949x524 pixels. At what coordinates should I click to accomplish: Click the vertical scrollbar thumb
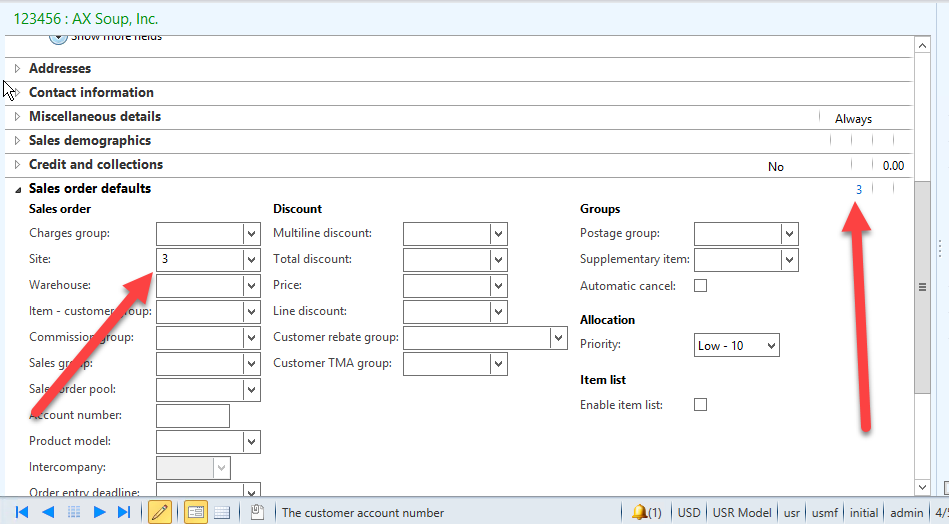point(922,287)
